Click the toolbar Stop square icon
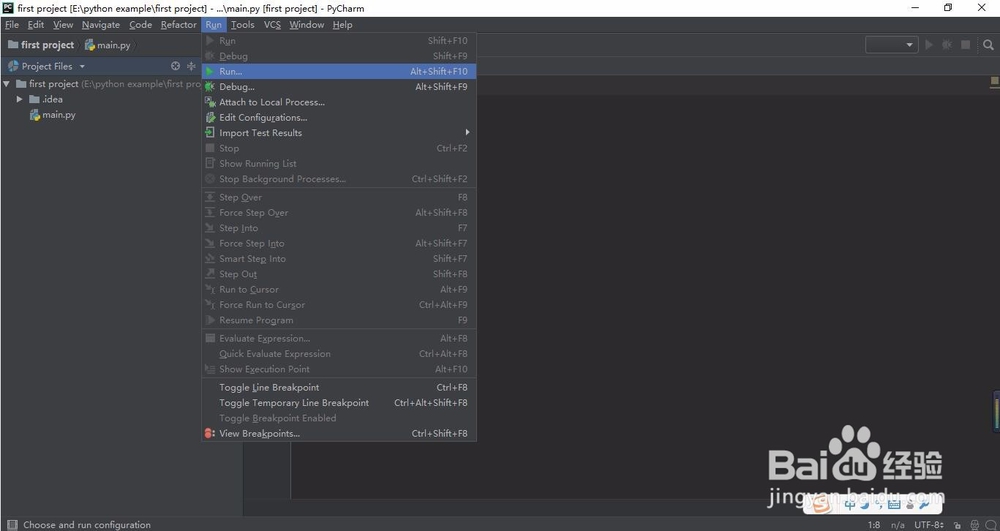 pos(966,45)
